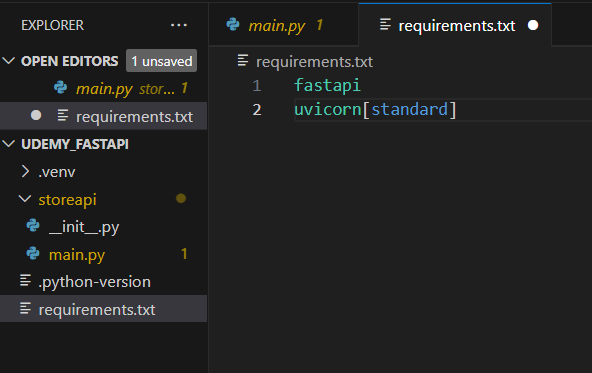
Task: Click unsaved dot beside requirements.txt in Open Editors
Action: (36, 115)
